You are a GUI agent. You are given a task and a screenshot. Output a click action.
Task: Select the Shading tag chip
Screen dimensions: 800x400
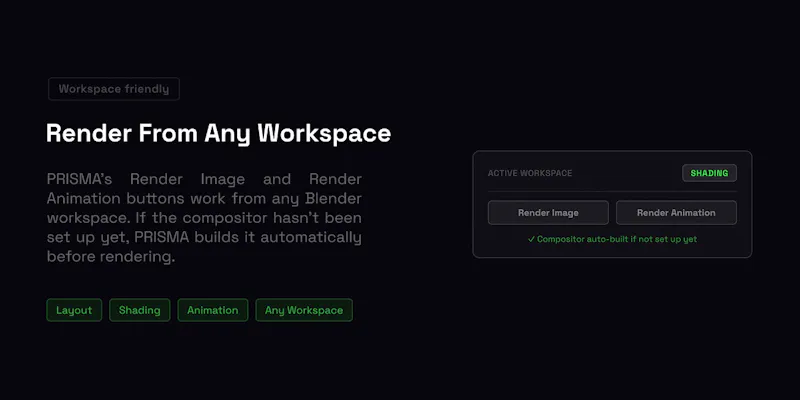[x=139, y=310]
